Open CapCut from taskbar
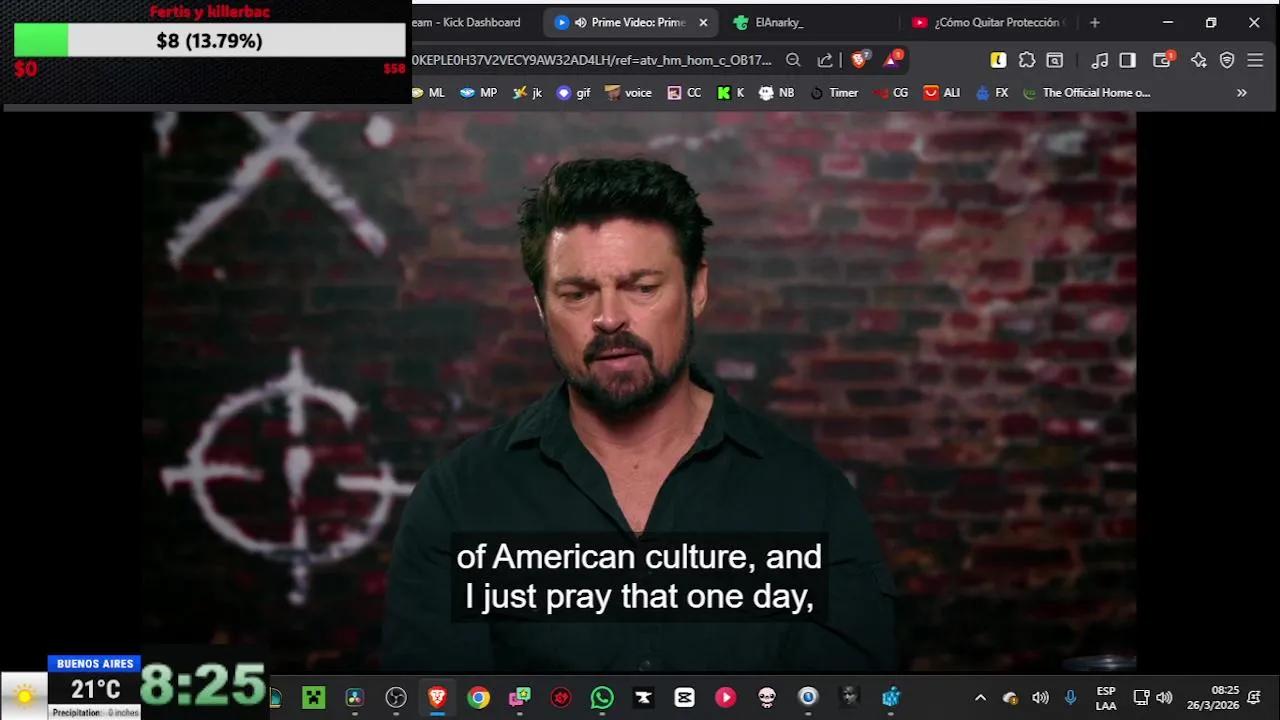The height and width of the screenshot is (720, 1280). point(685,697)
